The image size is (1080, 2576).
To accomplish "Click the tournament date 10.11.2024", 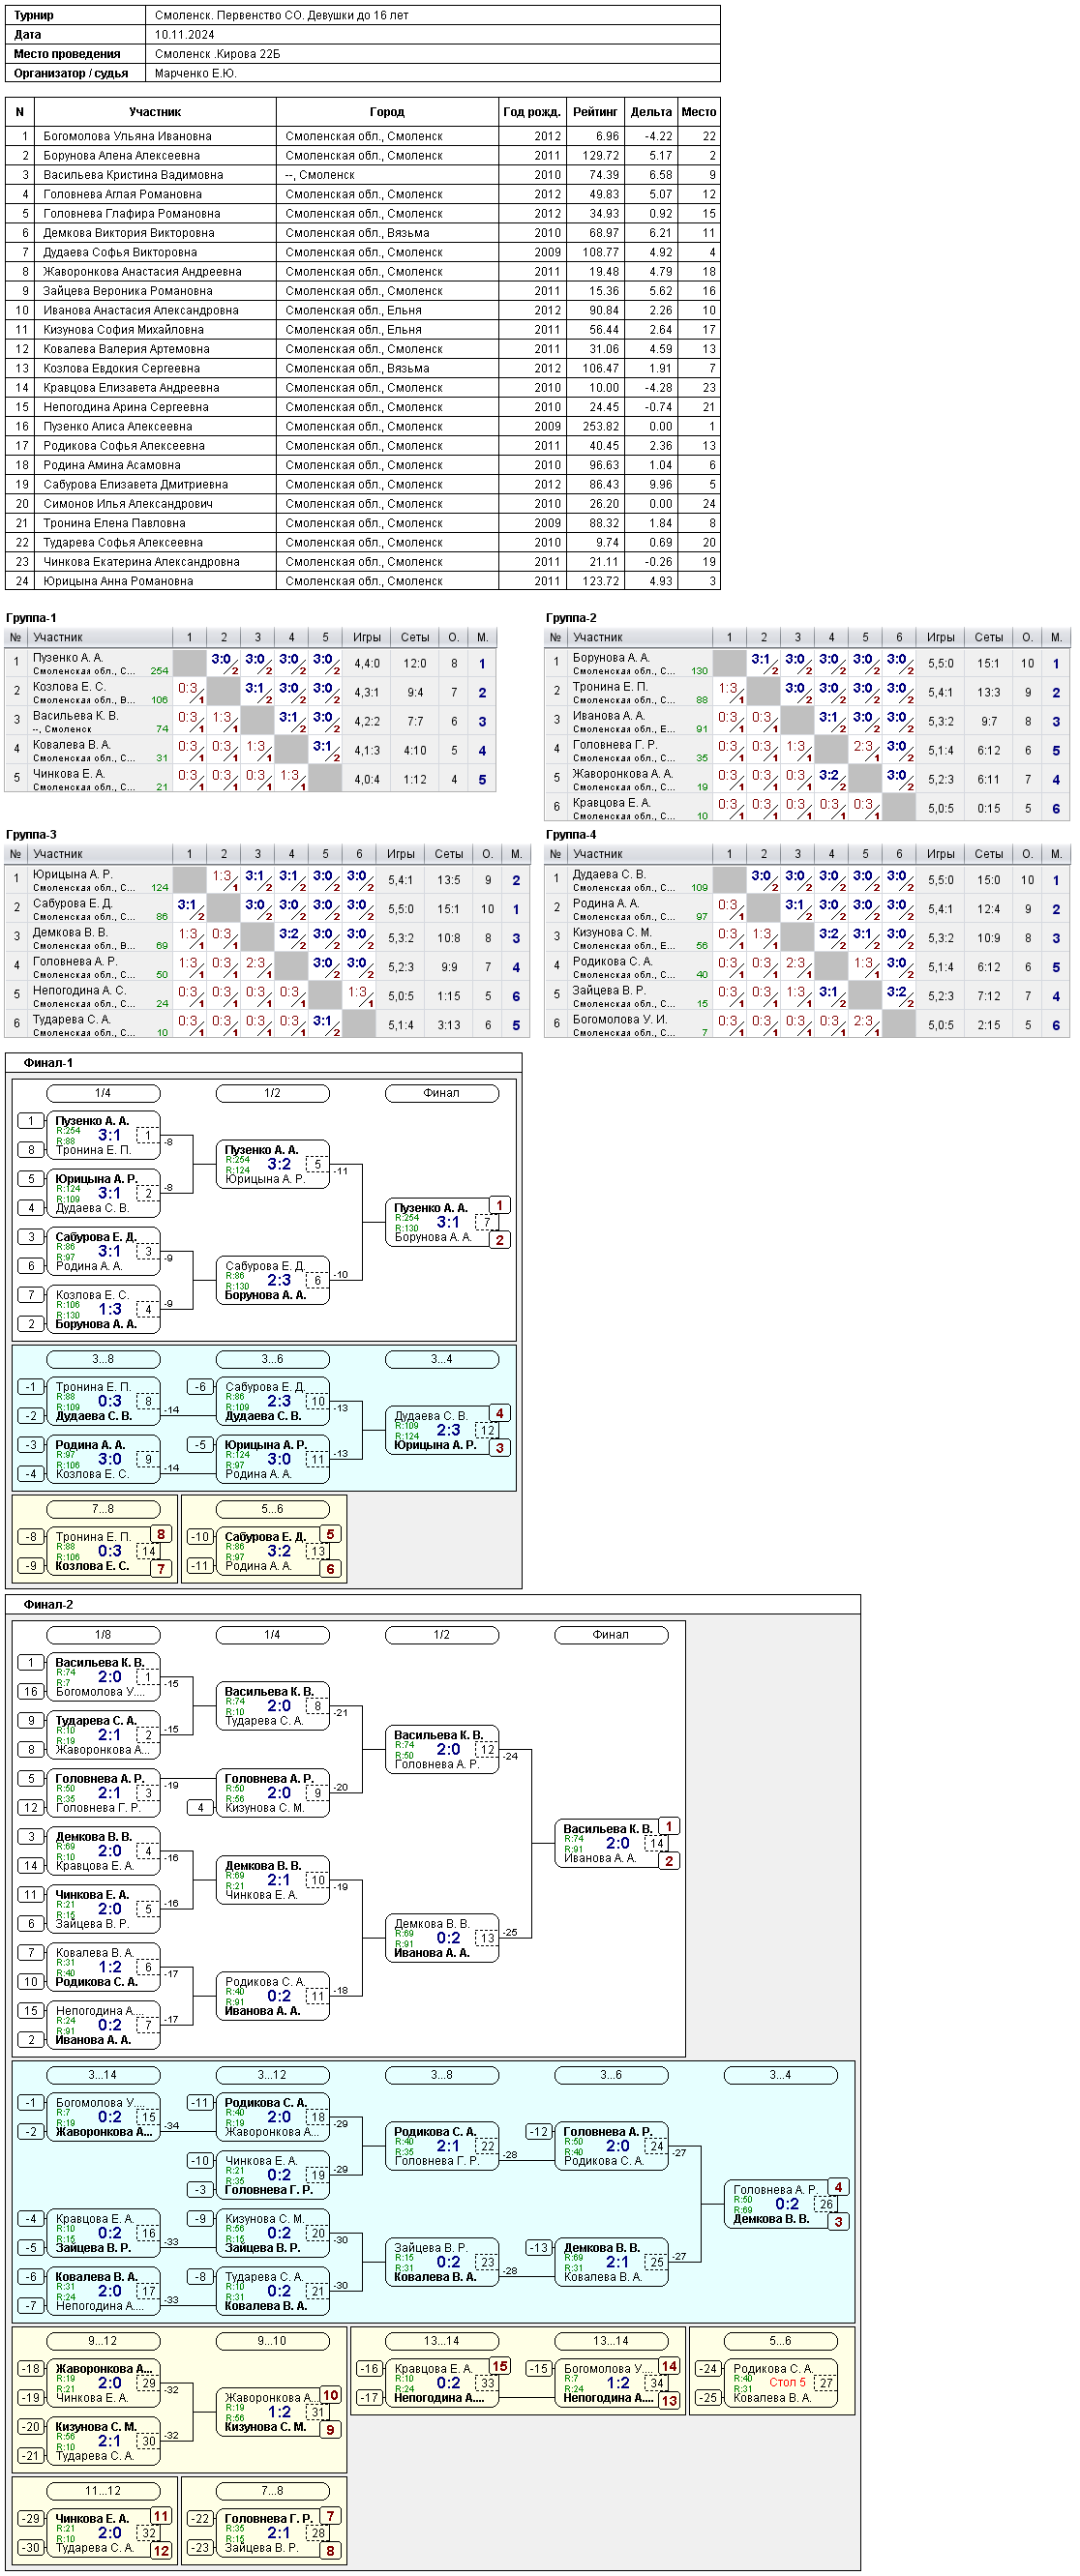I will click(184, 35).
